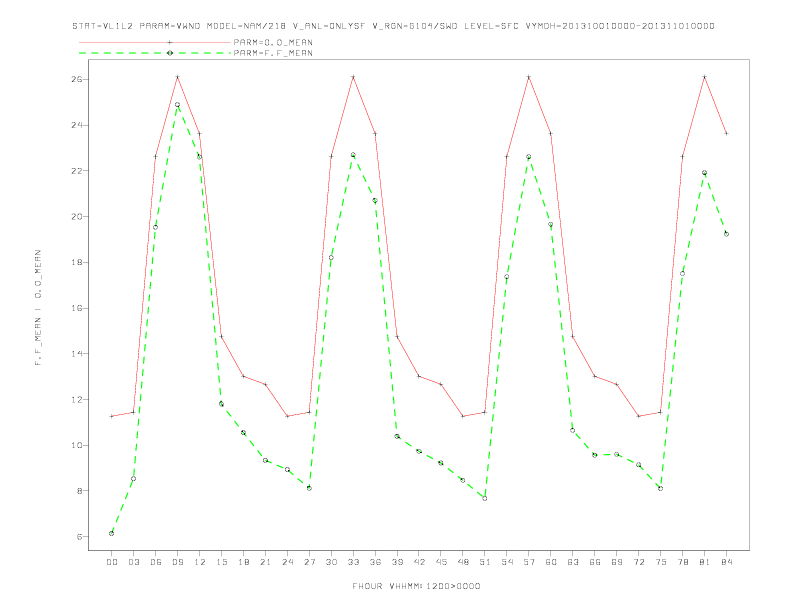Click x-axis tick label 33
This screenshot has height=612, width=792.
coord(353,562)
